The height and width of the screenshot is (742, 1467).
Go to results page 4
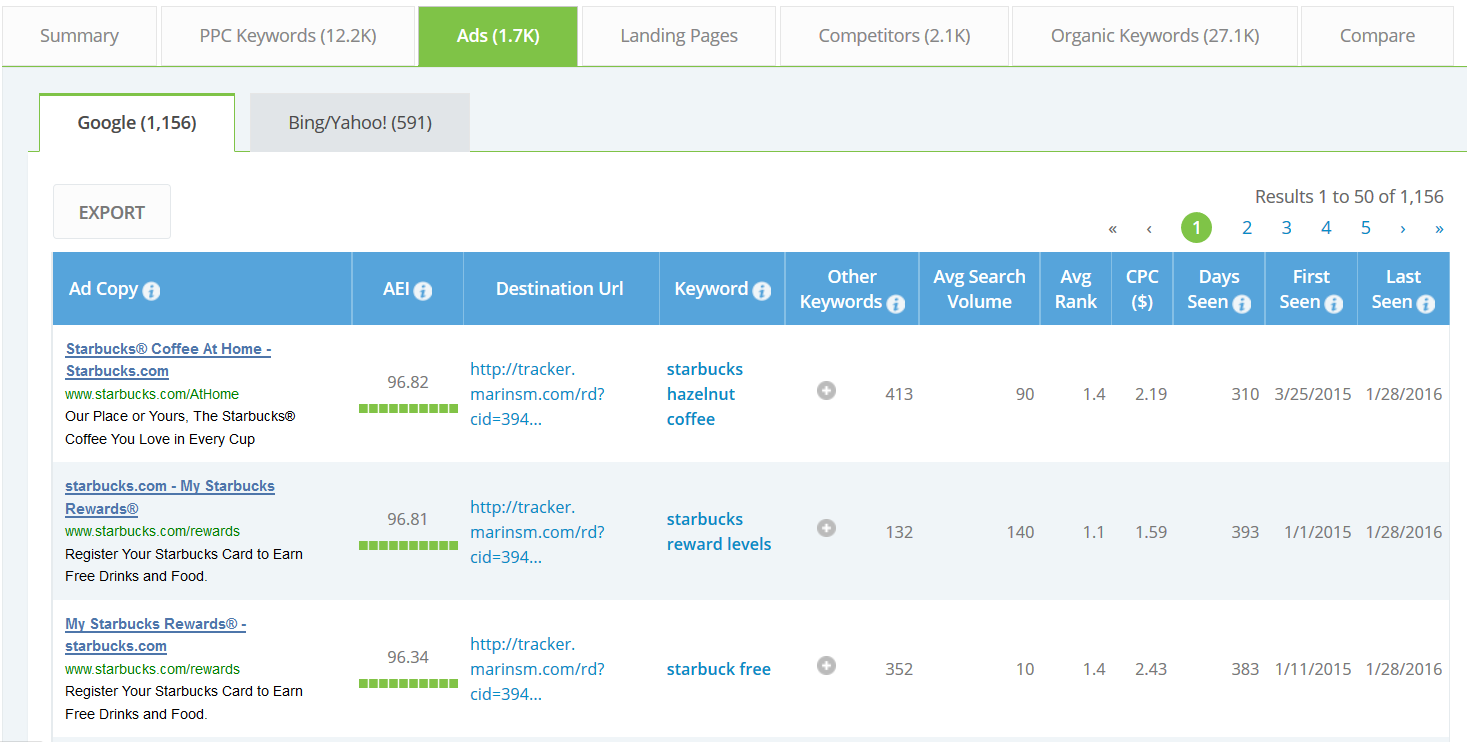pyautogui.click(x=1326, y=228)
